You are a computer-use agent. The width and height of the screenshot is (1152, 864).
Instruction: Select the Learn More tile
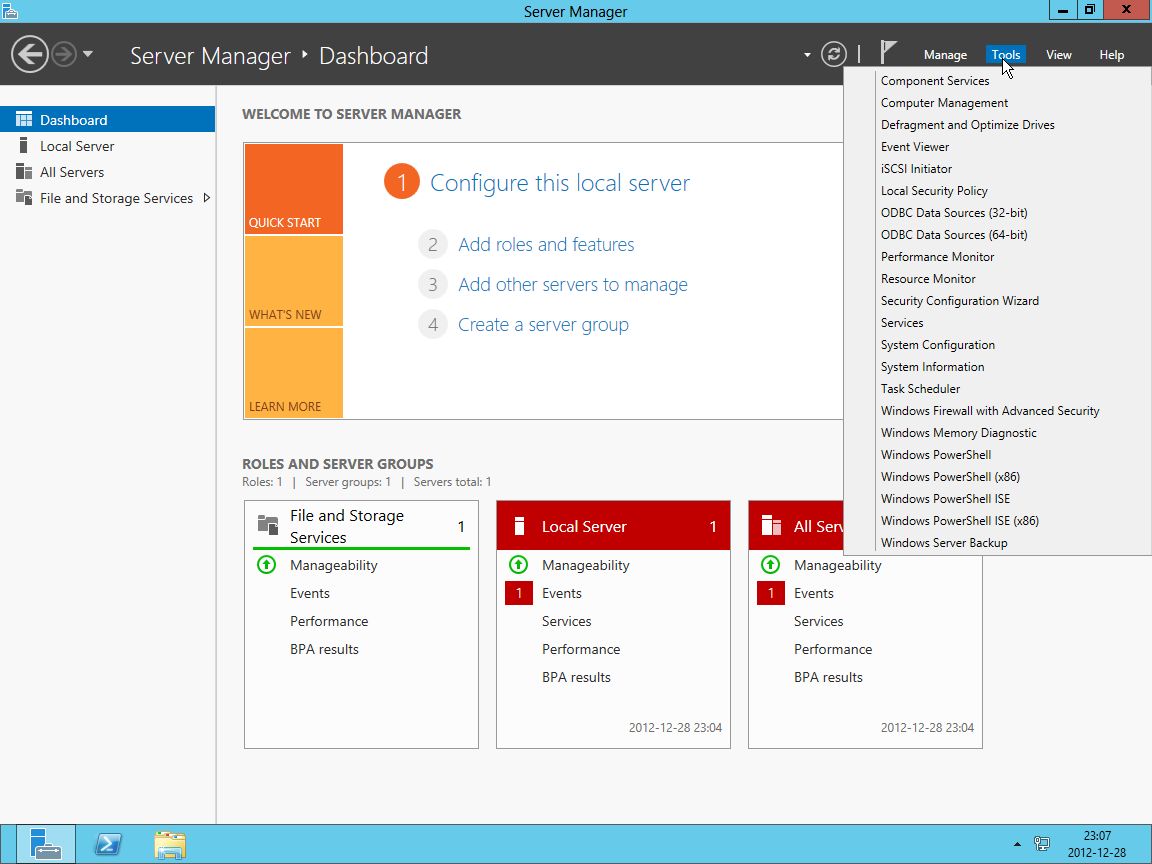tap(294, 373)
